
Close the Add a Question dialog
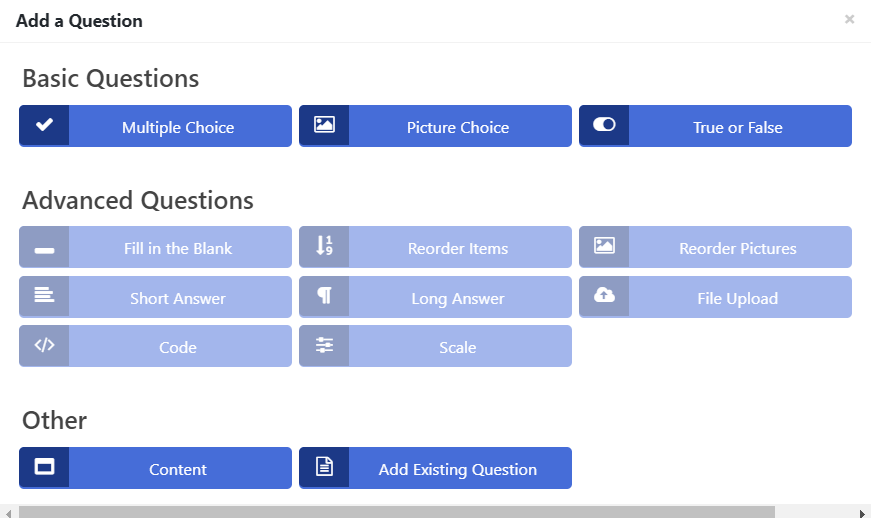[x=849, y=19]
